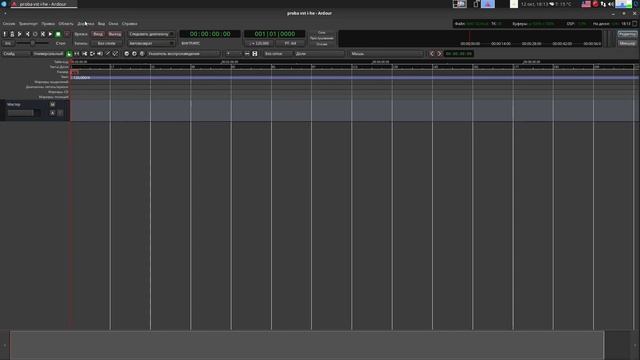
Task: Click the tempo 120,000 button
Action: point(259,43)
